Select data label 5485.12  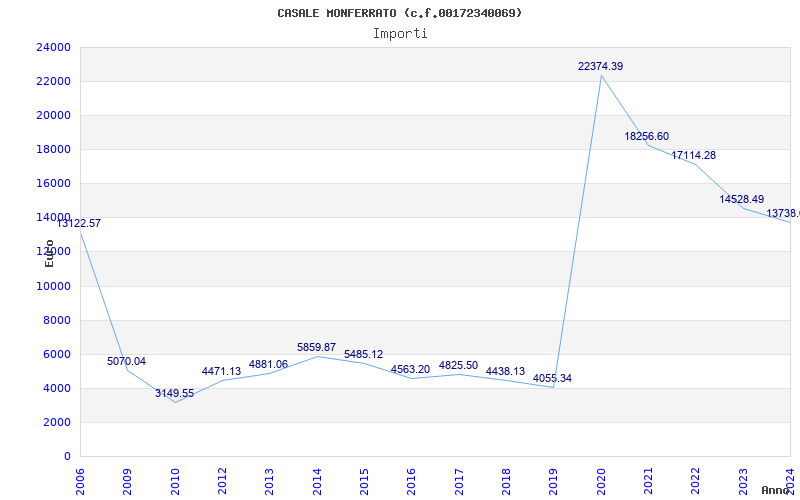click(363, 354)
